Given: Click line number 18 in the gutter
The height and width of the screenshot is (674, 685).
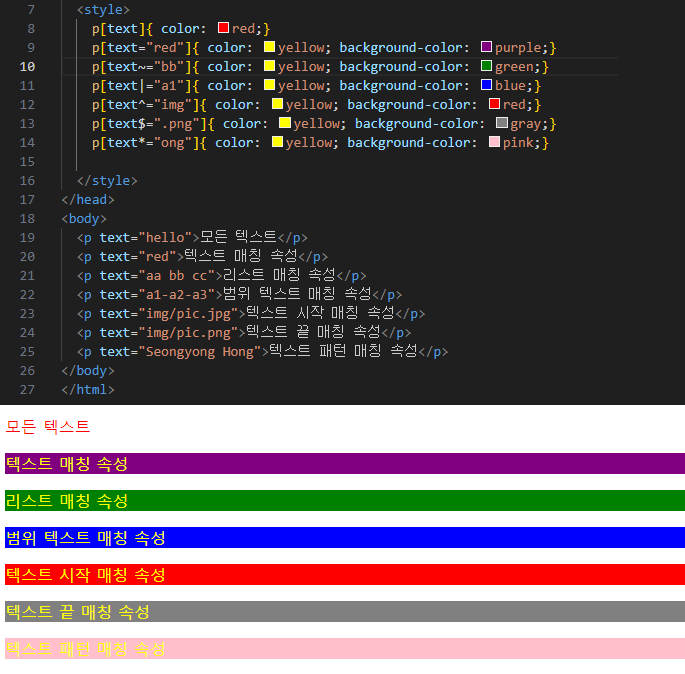Looking at the screenshot, I should pyautogui.click(x=27, y=219).
